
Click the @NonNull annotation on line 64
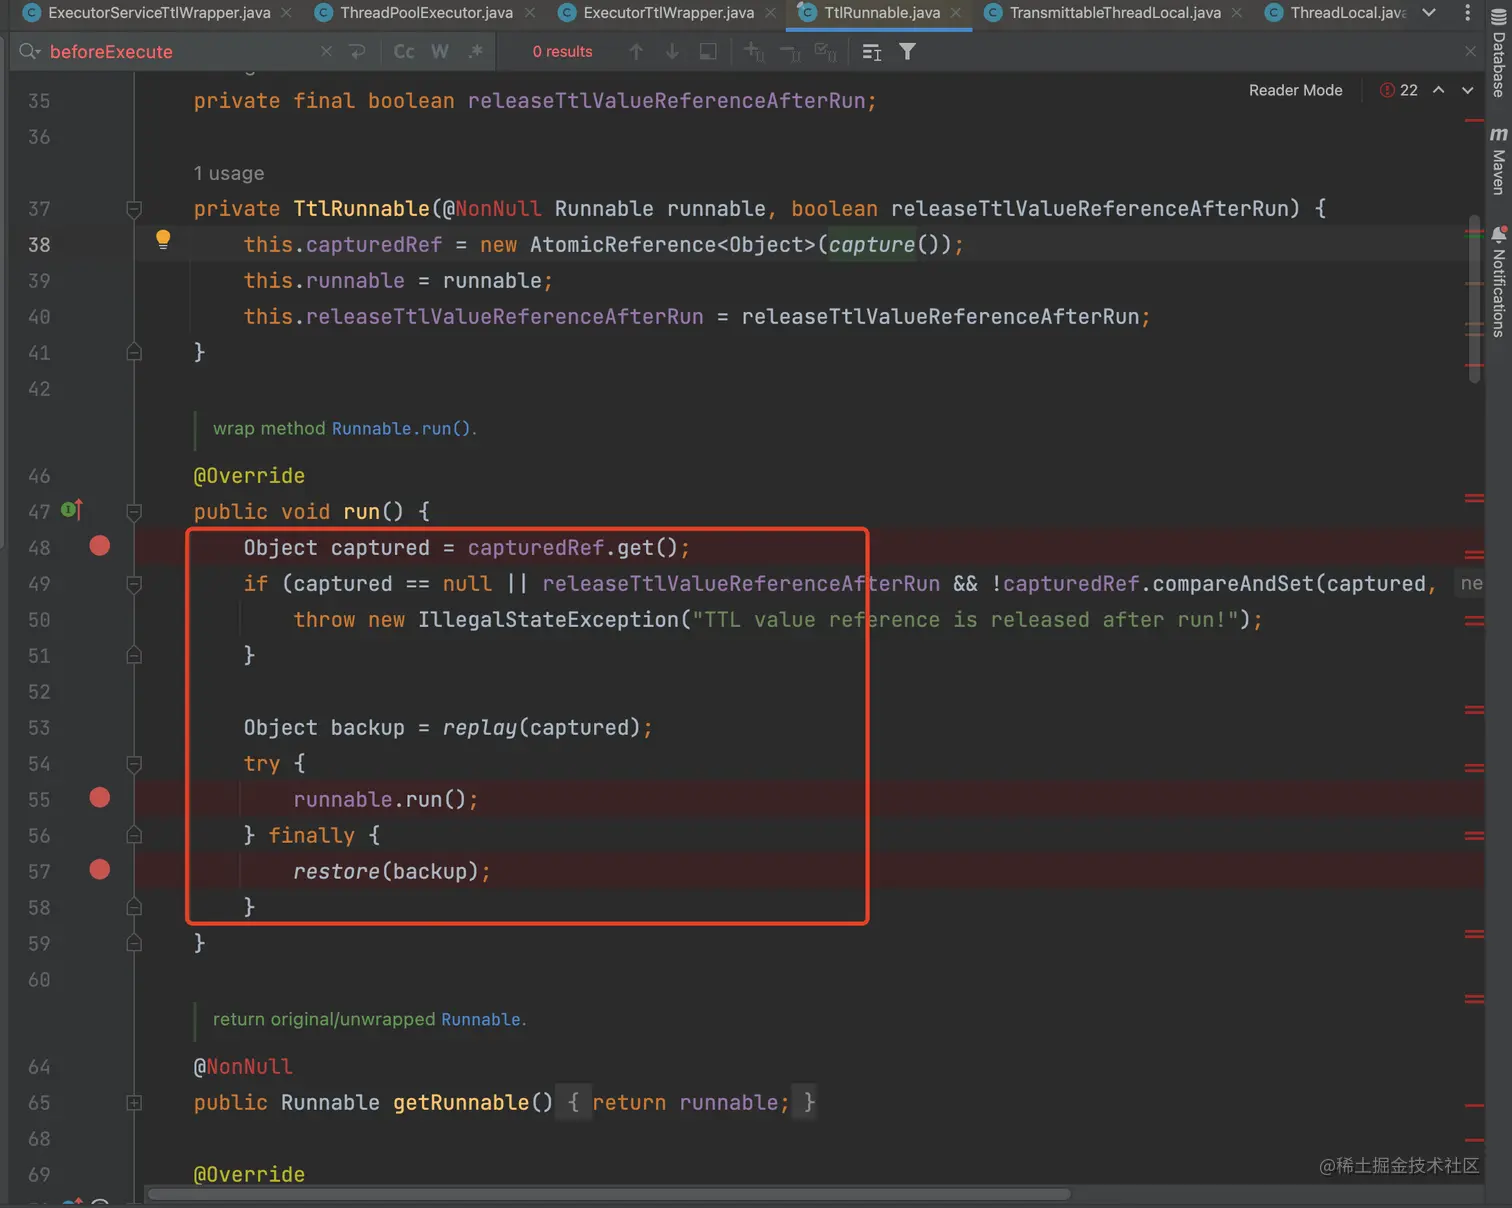[243, 1067]
